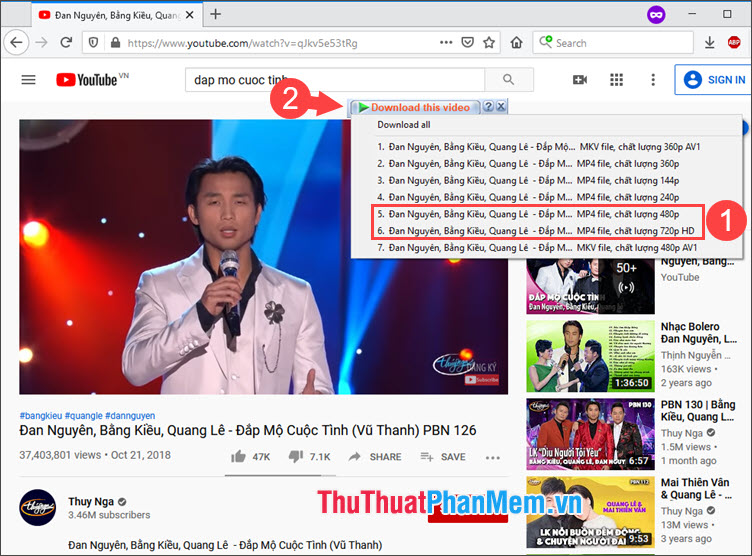This screenshot has height=556, width=752.
Task: Click the purple private browsing mask icon
Action: [x=656, y=15]
